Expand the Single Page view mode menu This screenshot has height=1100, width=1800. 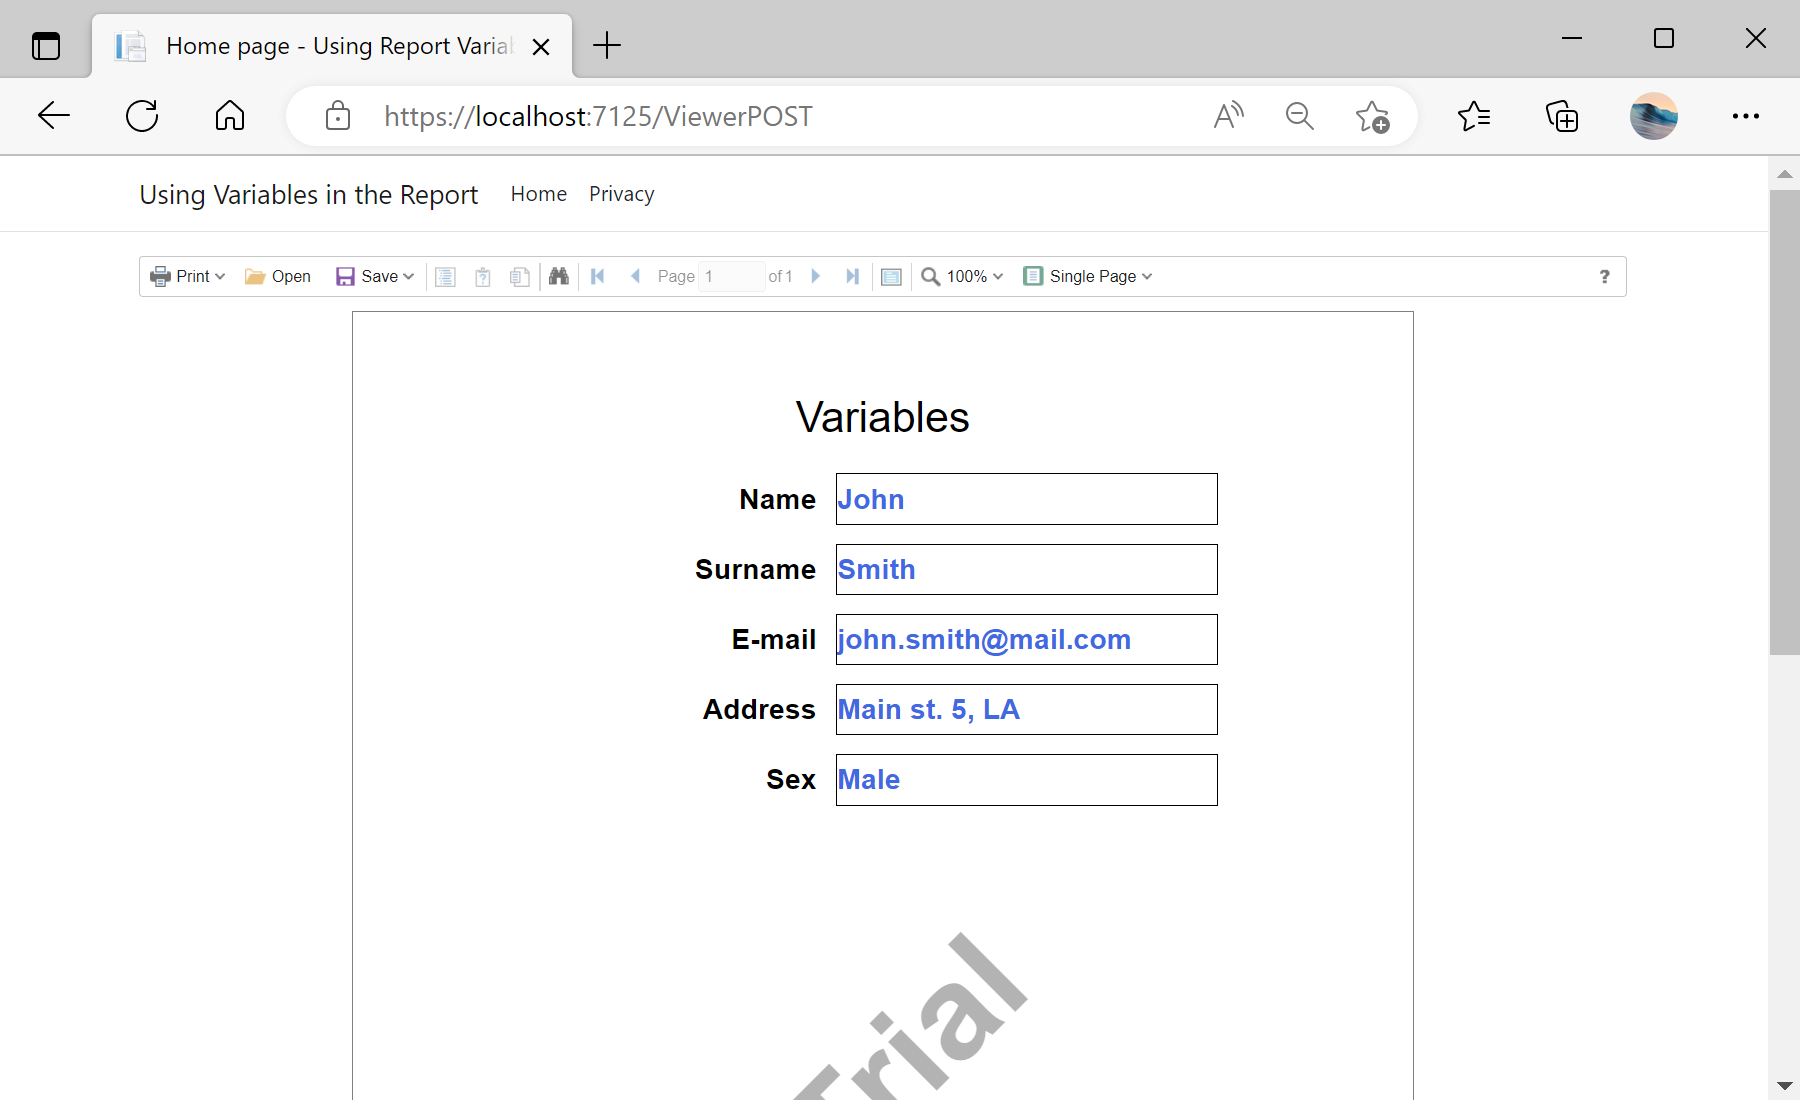click(x=1088, y=277)
